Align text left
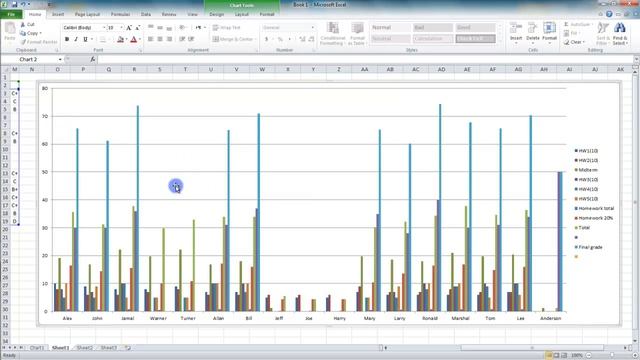 click(x=151, y=39)
